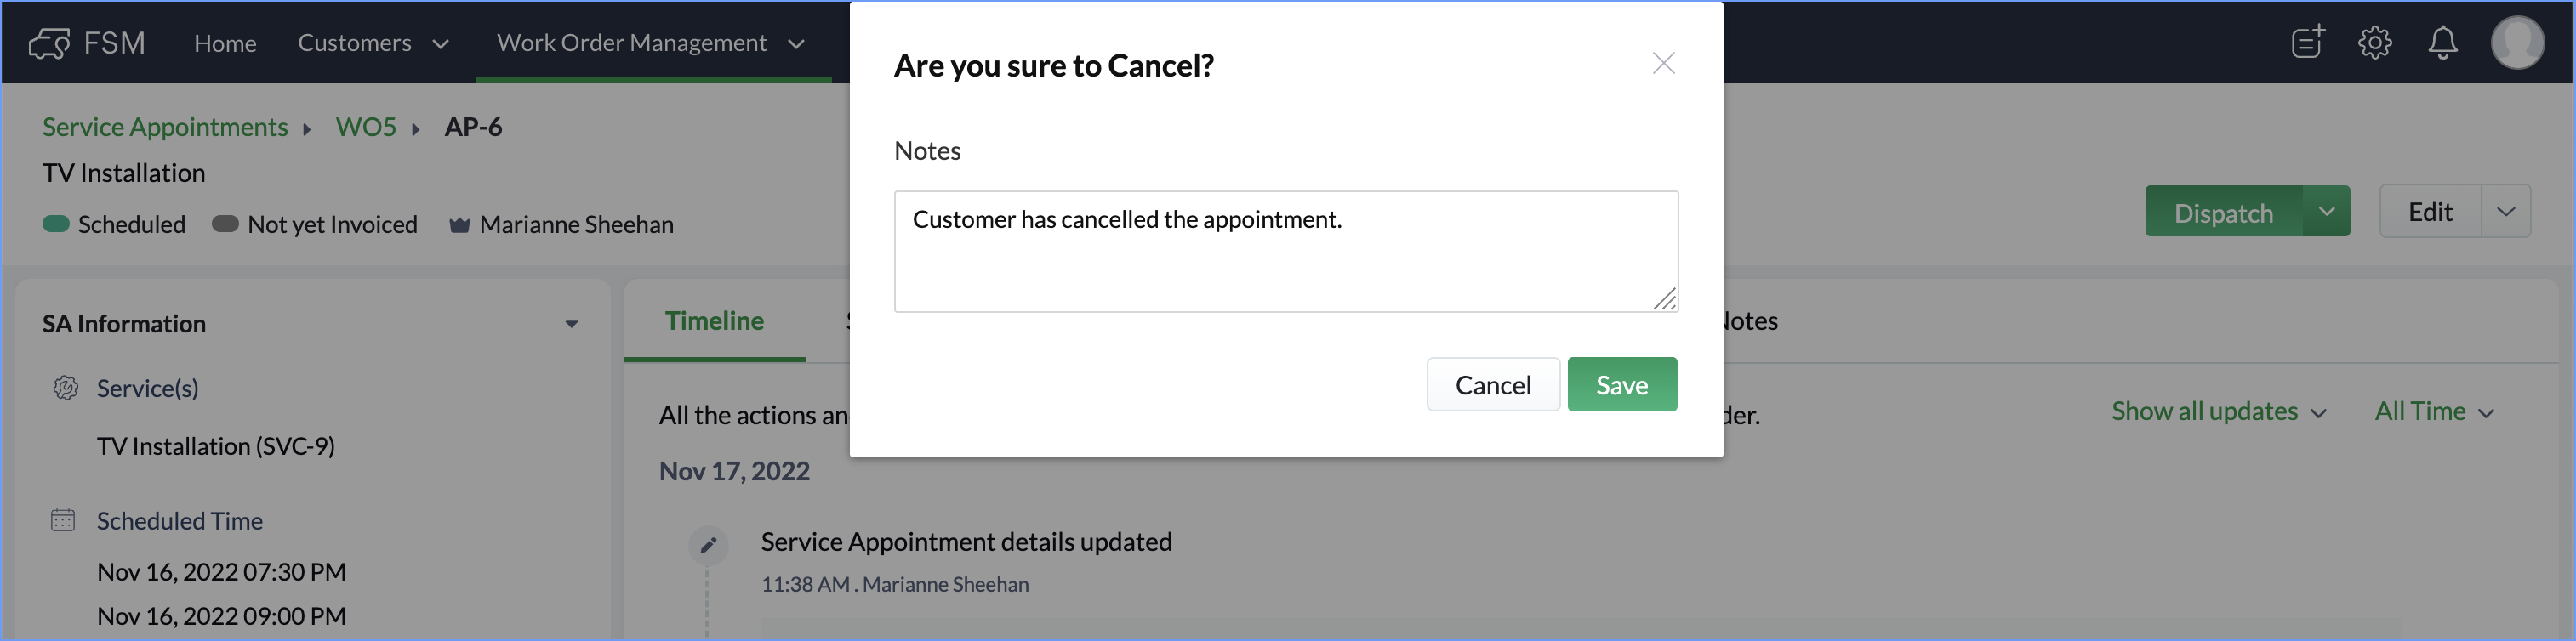2576x641 pixels.
Task: Open the notifications bell
Action: pos(2442,42)
